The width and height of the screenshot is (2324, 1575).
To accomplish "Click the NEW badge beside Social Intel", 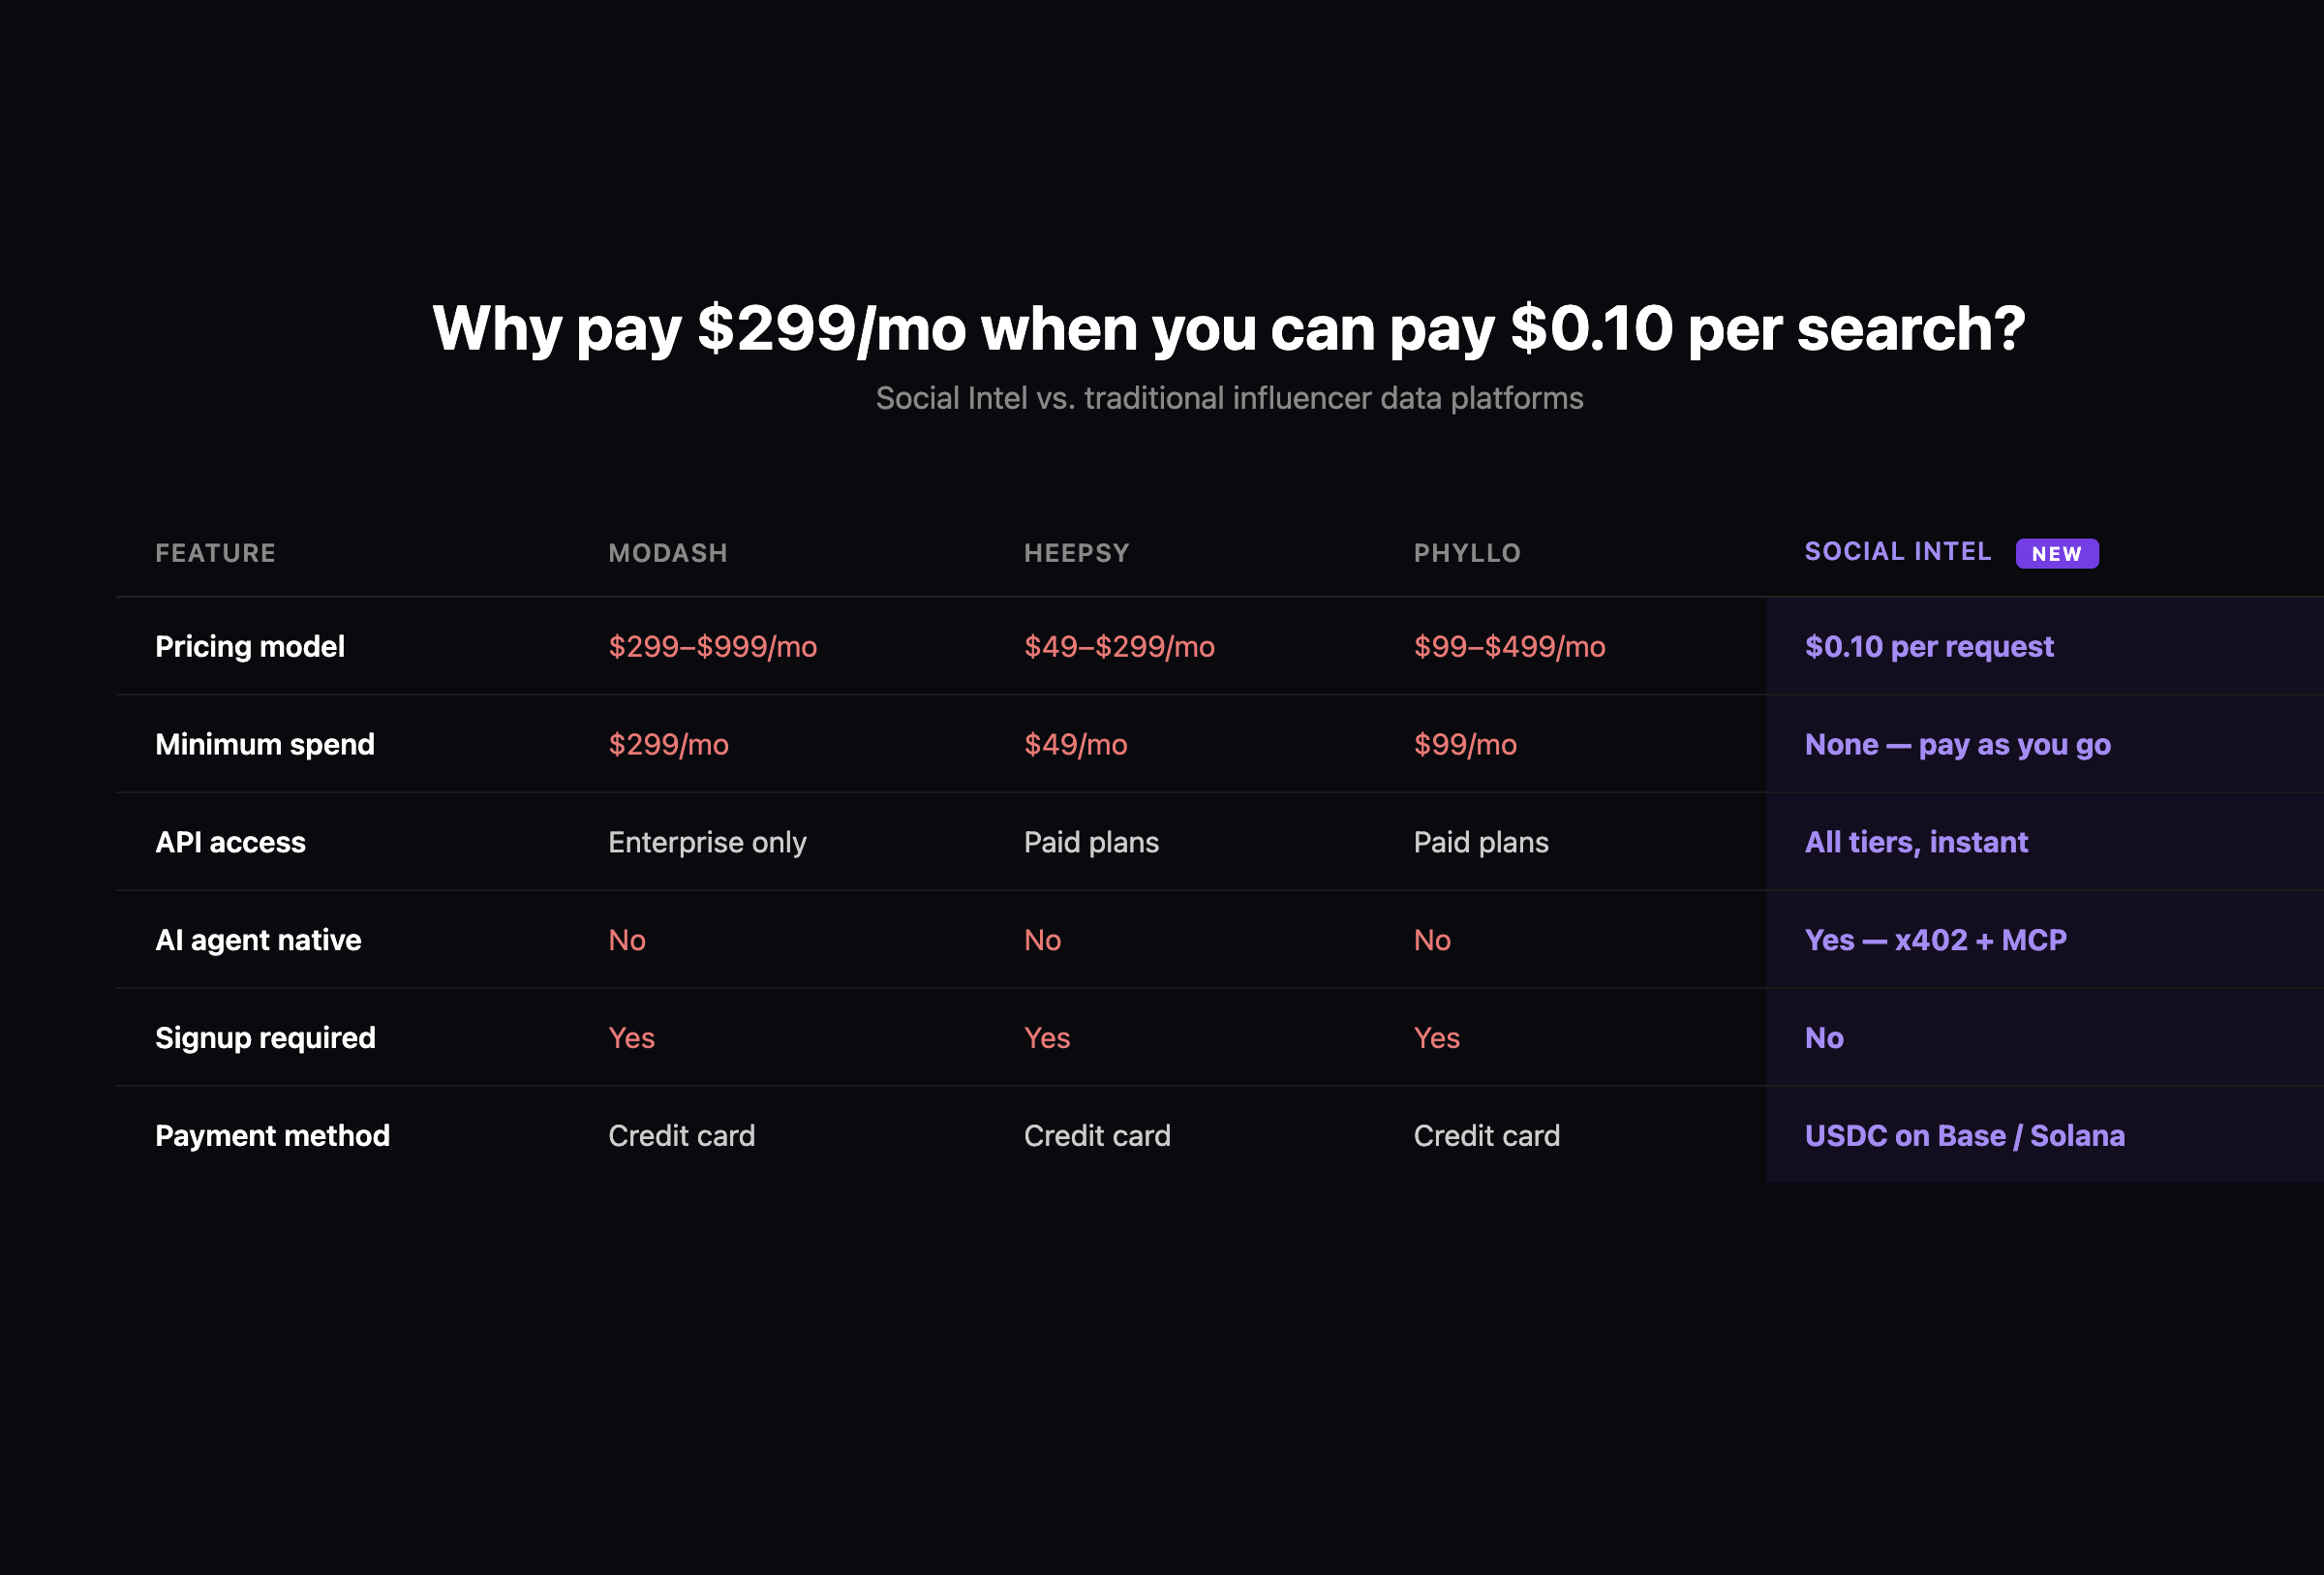I will [2056, 554].
